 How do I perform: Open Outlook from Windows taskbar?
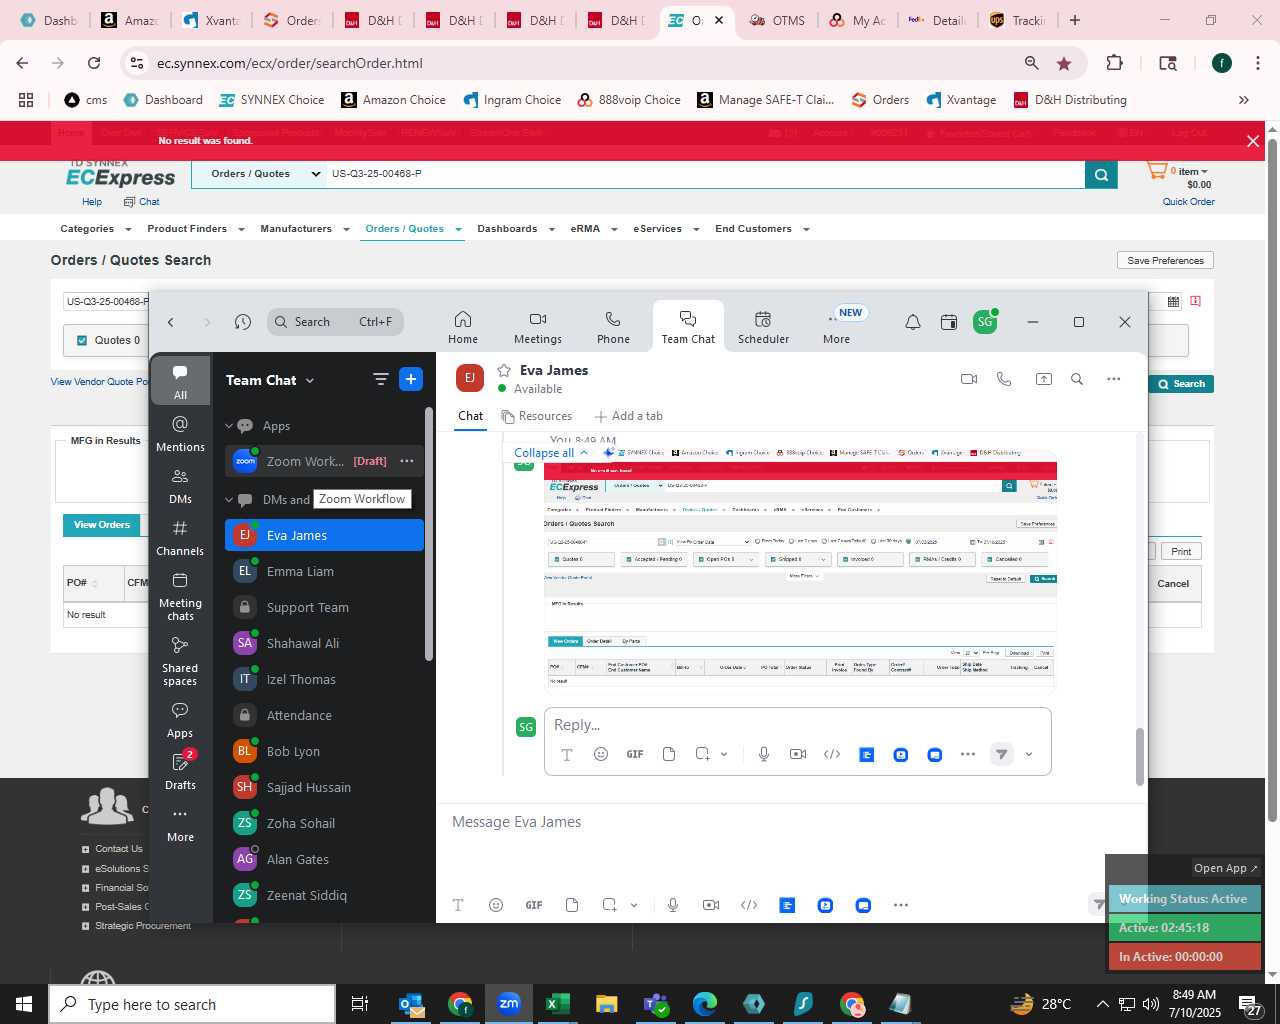pyautogui.click(x=411, y=1004)
